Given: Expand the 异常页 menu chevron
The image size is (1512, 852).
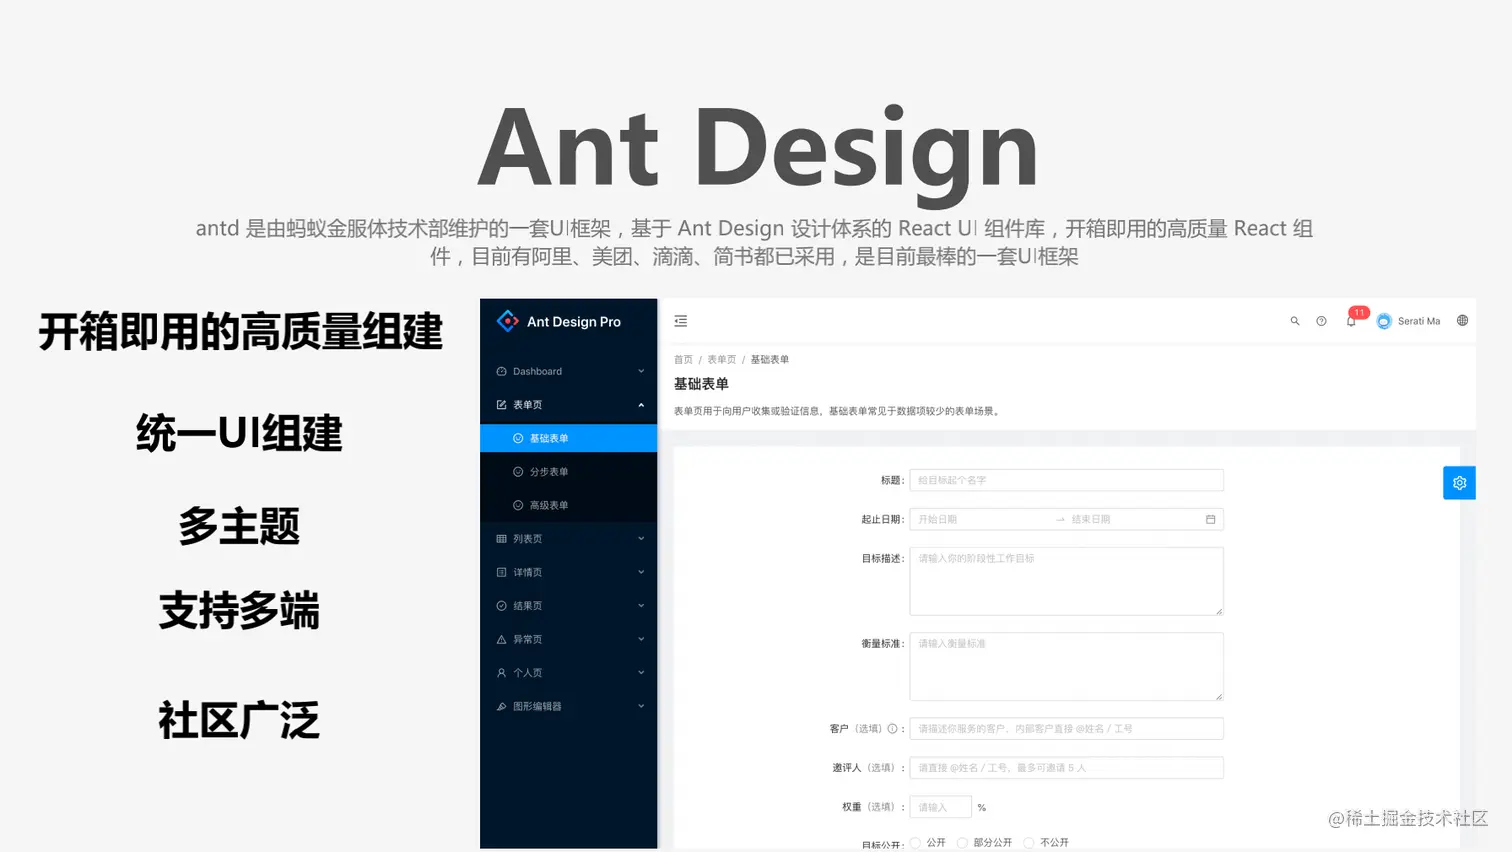Looking at the screenshot, I should tap(641, 639).
